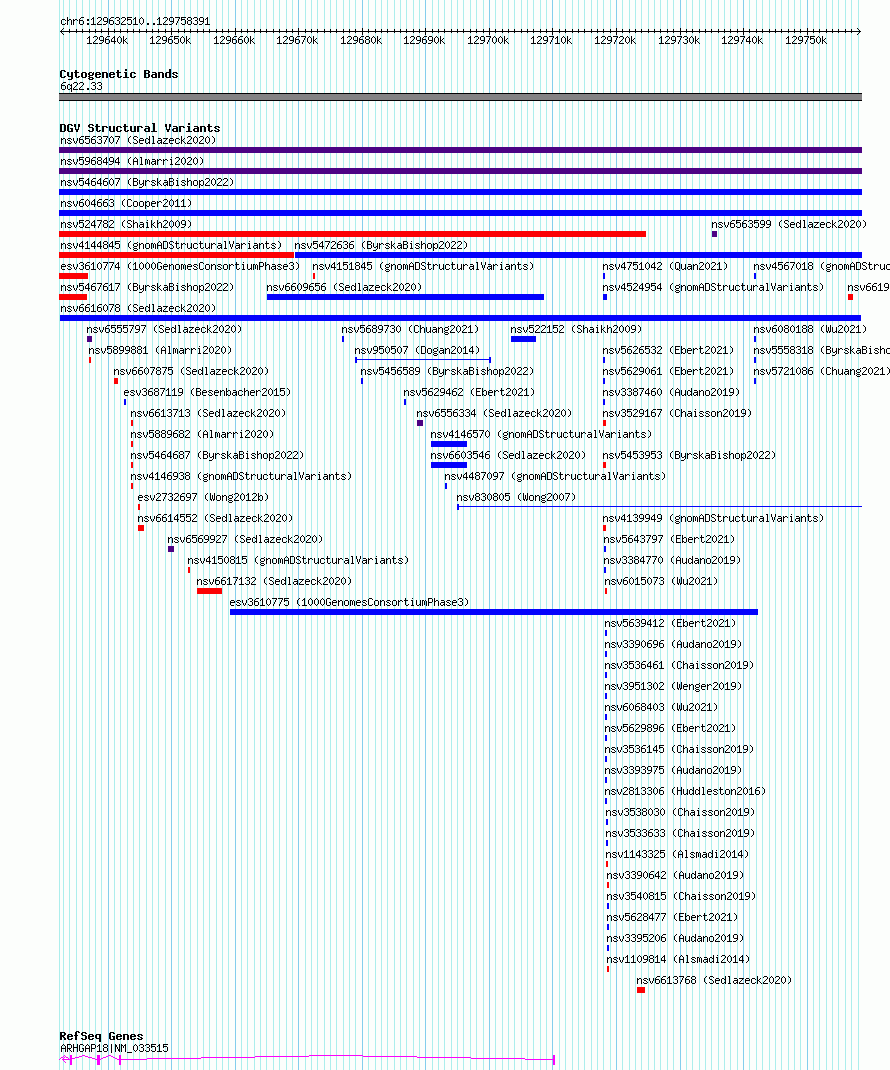Image resolution: width=890 pixels, height=1070 pixels.
Task: Click the 6q22.33 cytogenetic band label
Action: (x=81, y=87)
